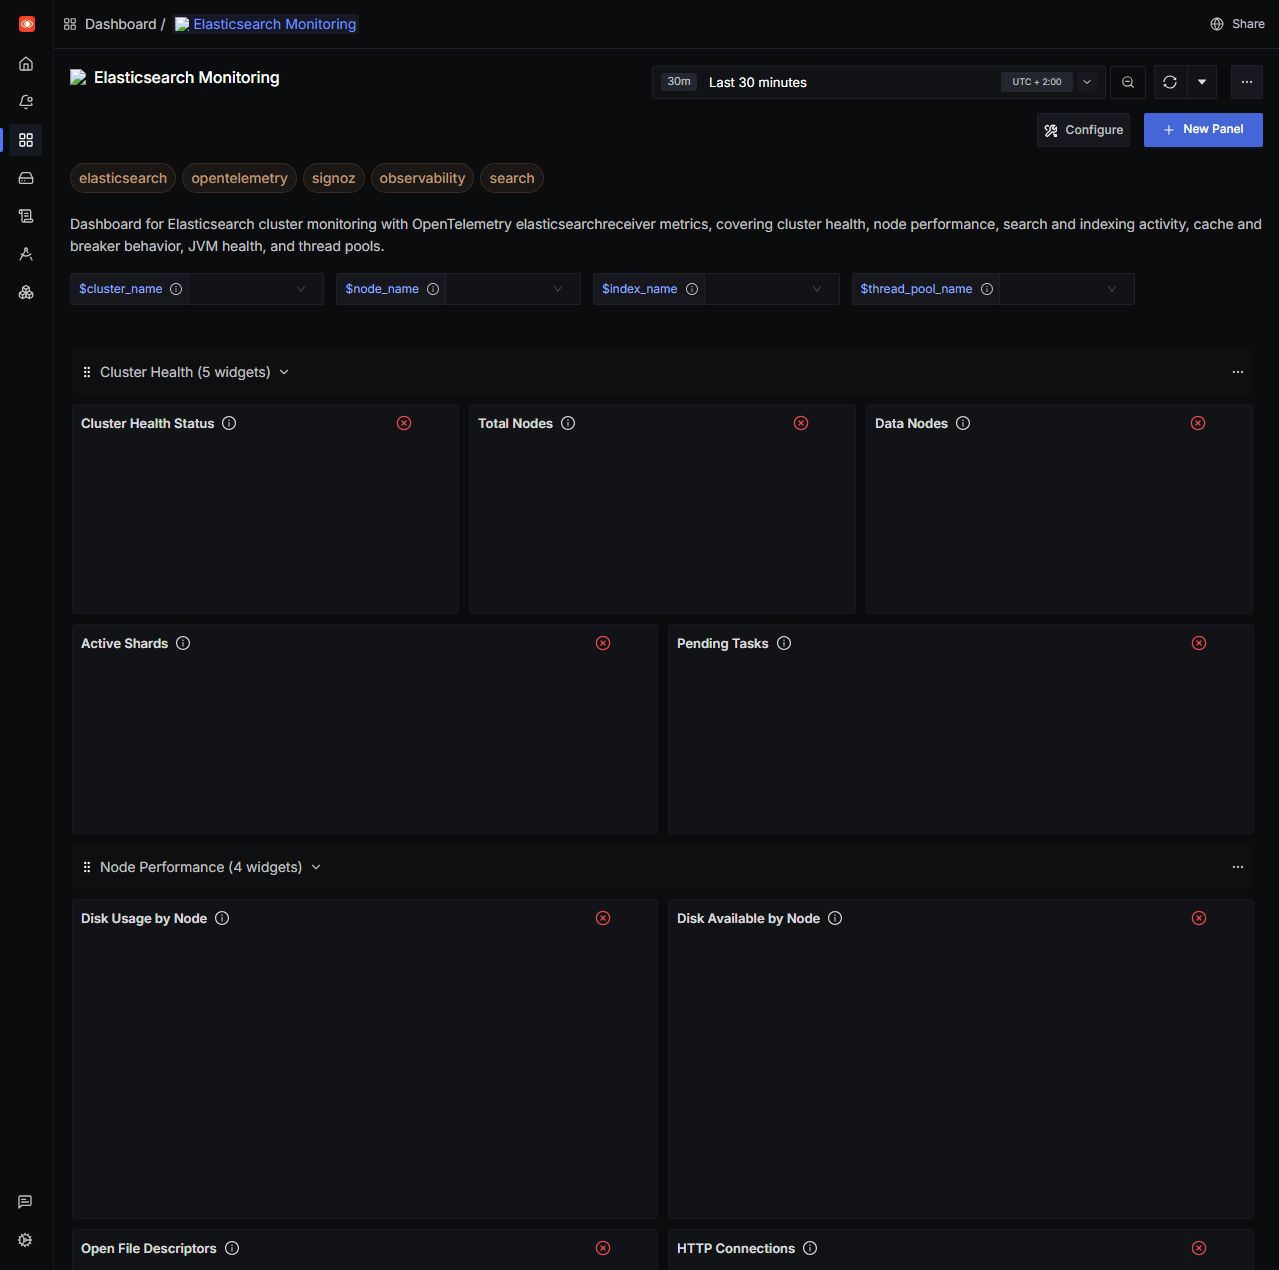Open dashboard options three-dot menu
Image resolution: width=1279 pixels, height=1270 pixels.
coord(1246,82)
